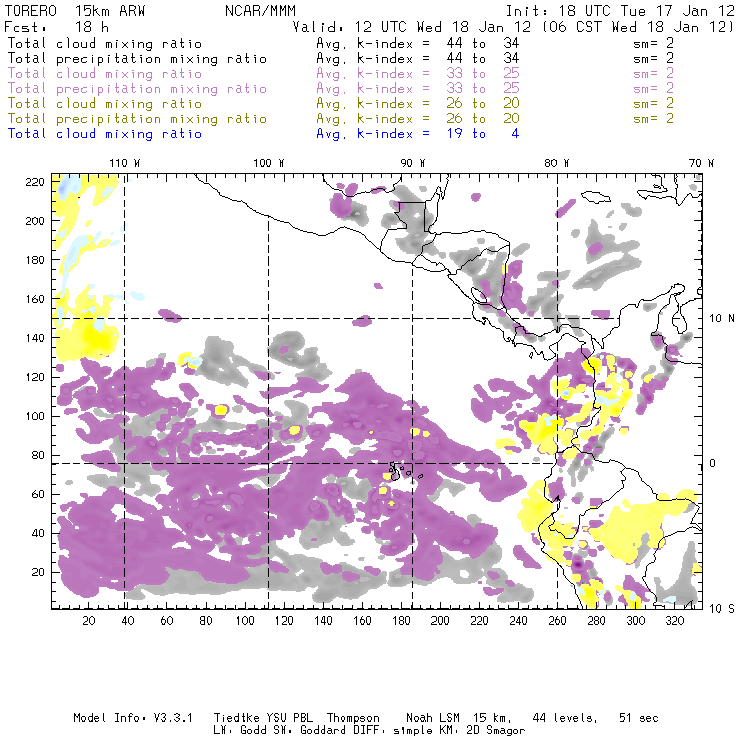This screenshot has width=740, height=740.
Task: Click the "10 S" latitude label
Action: pos(722,609)
